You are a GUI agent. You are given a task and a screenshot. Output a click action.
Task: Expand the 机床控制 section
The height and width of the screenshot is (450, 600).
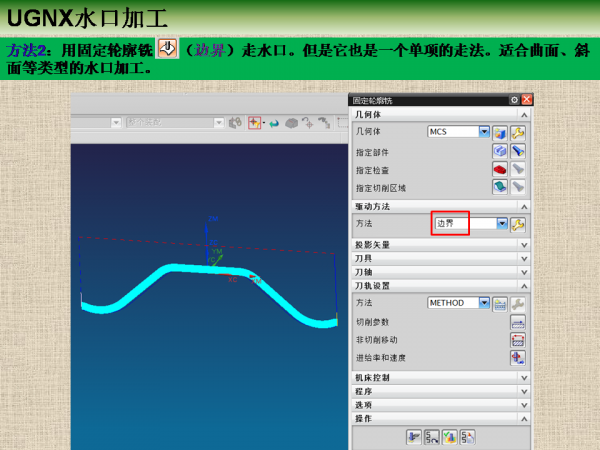(524, 378)
